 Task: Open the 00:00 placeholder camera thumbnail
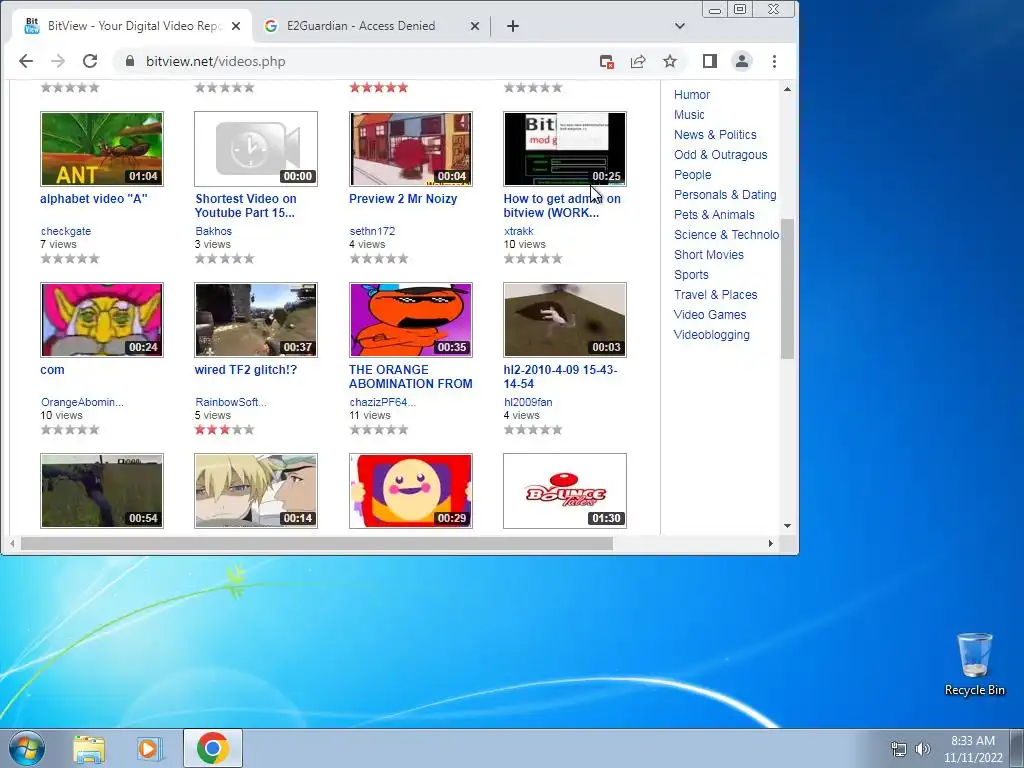256,149
